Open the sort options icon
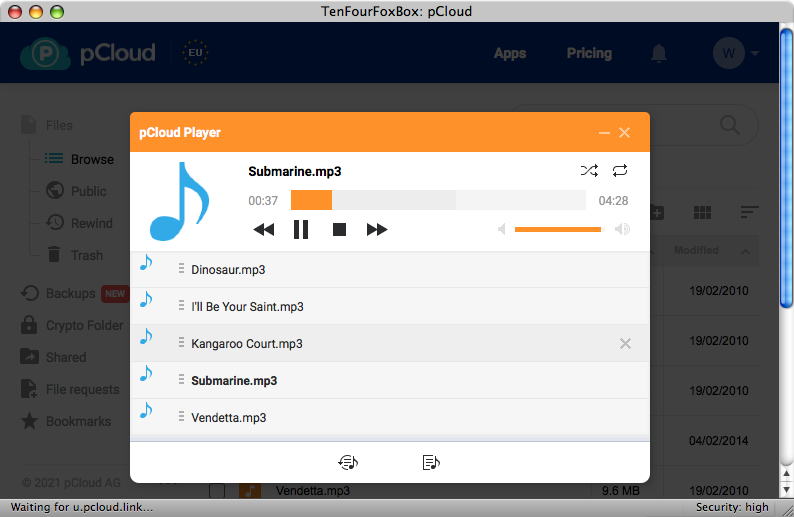 (x=749, y=212)
